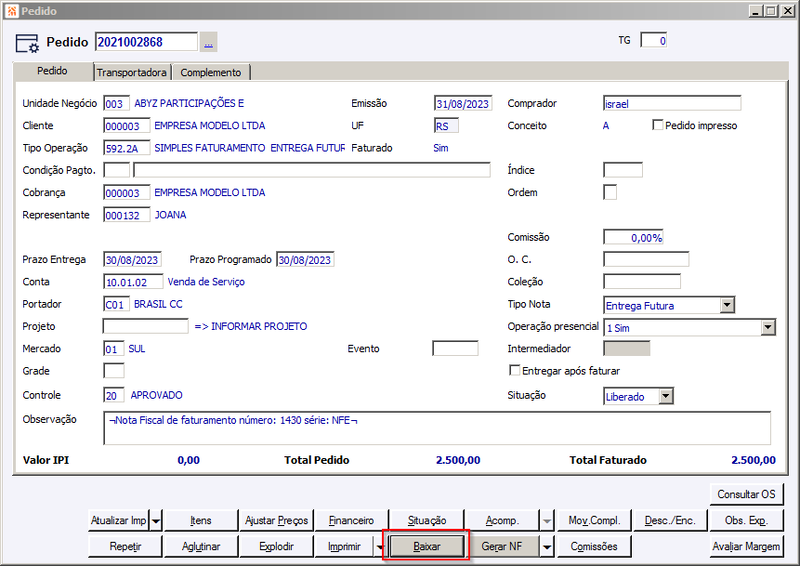Viewport: 800px width, 566px height.
Task: Switch to the Transportadora tab
Action: point(132,72)
